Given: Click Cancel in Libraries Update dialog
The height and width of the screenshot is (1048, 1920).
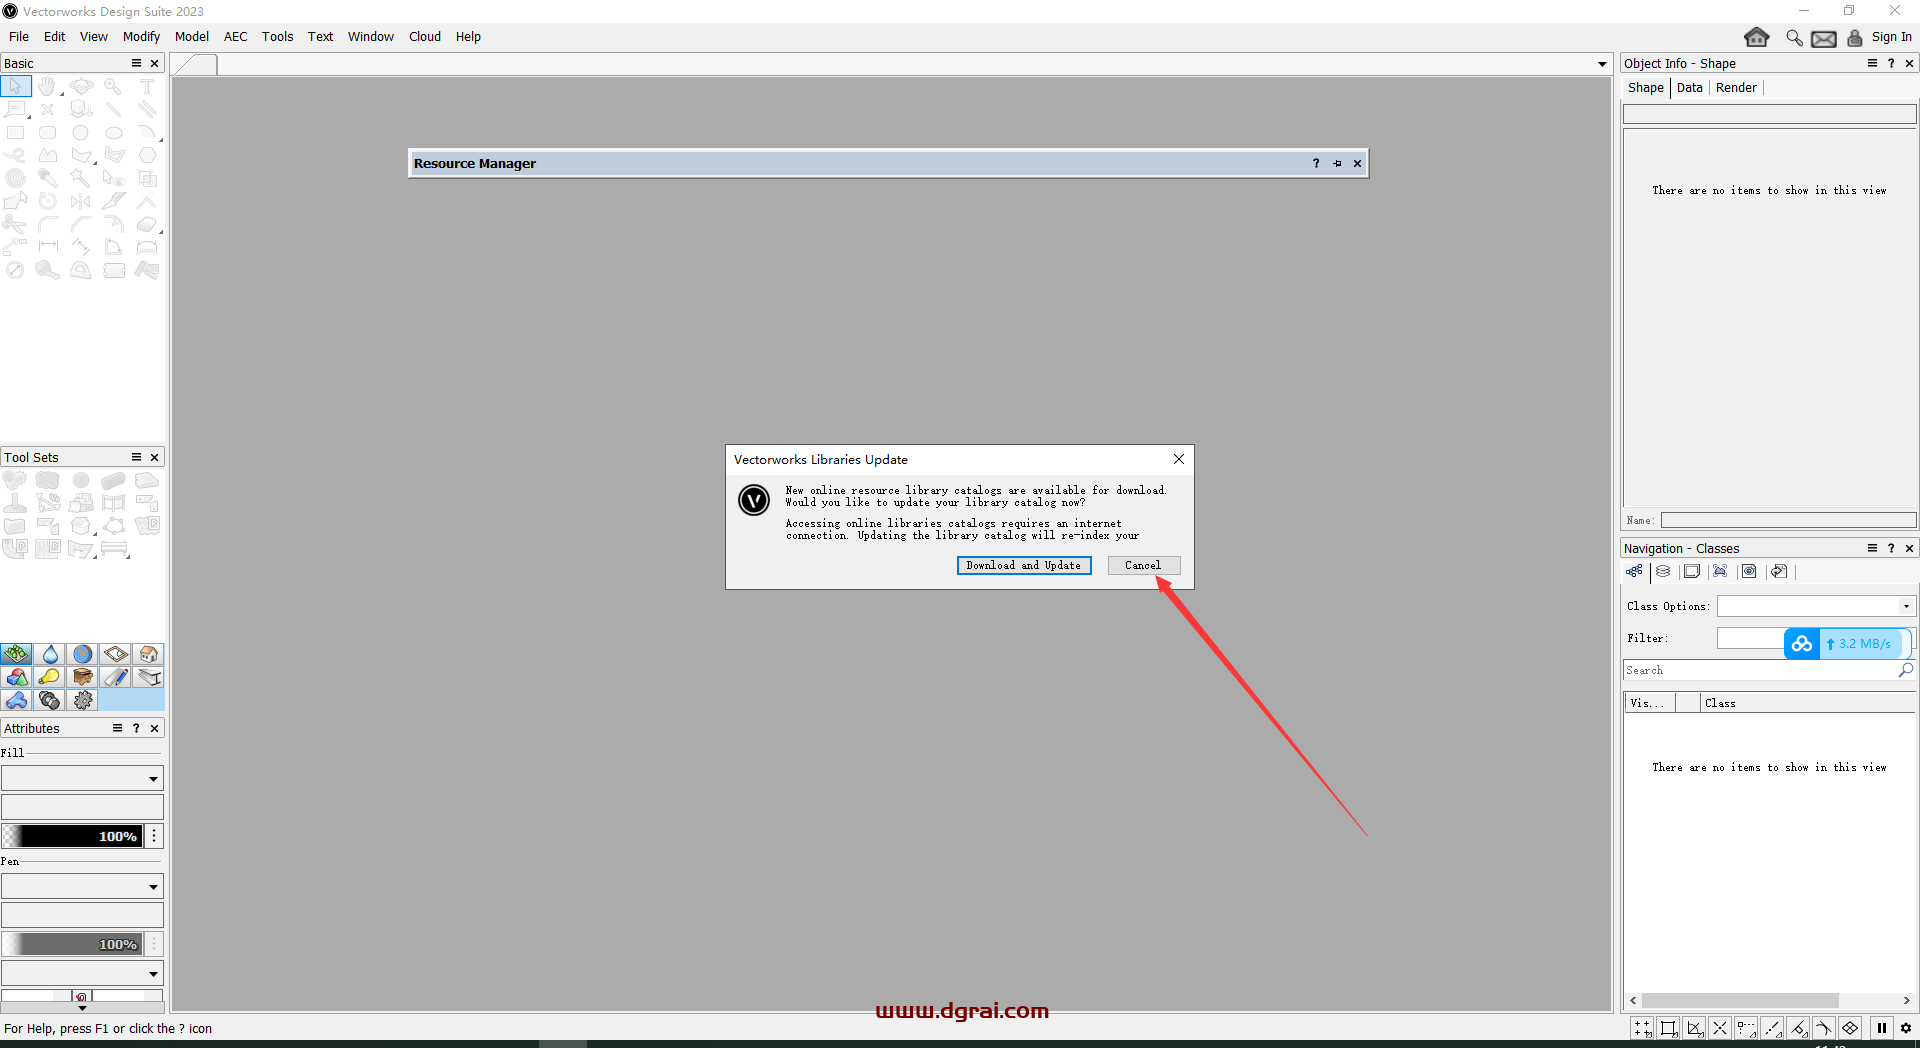Looking at the screenshot, I should point(1143,565).
